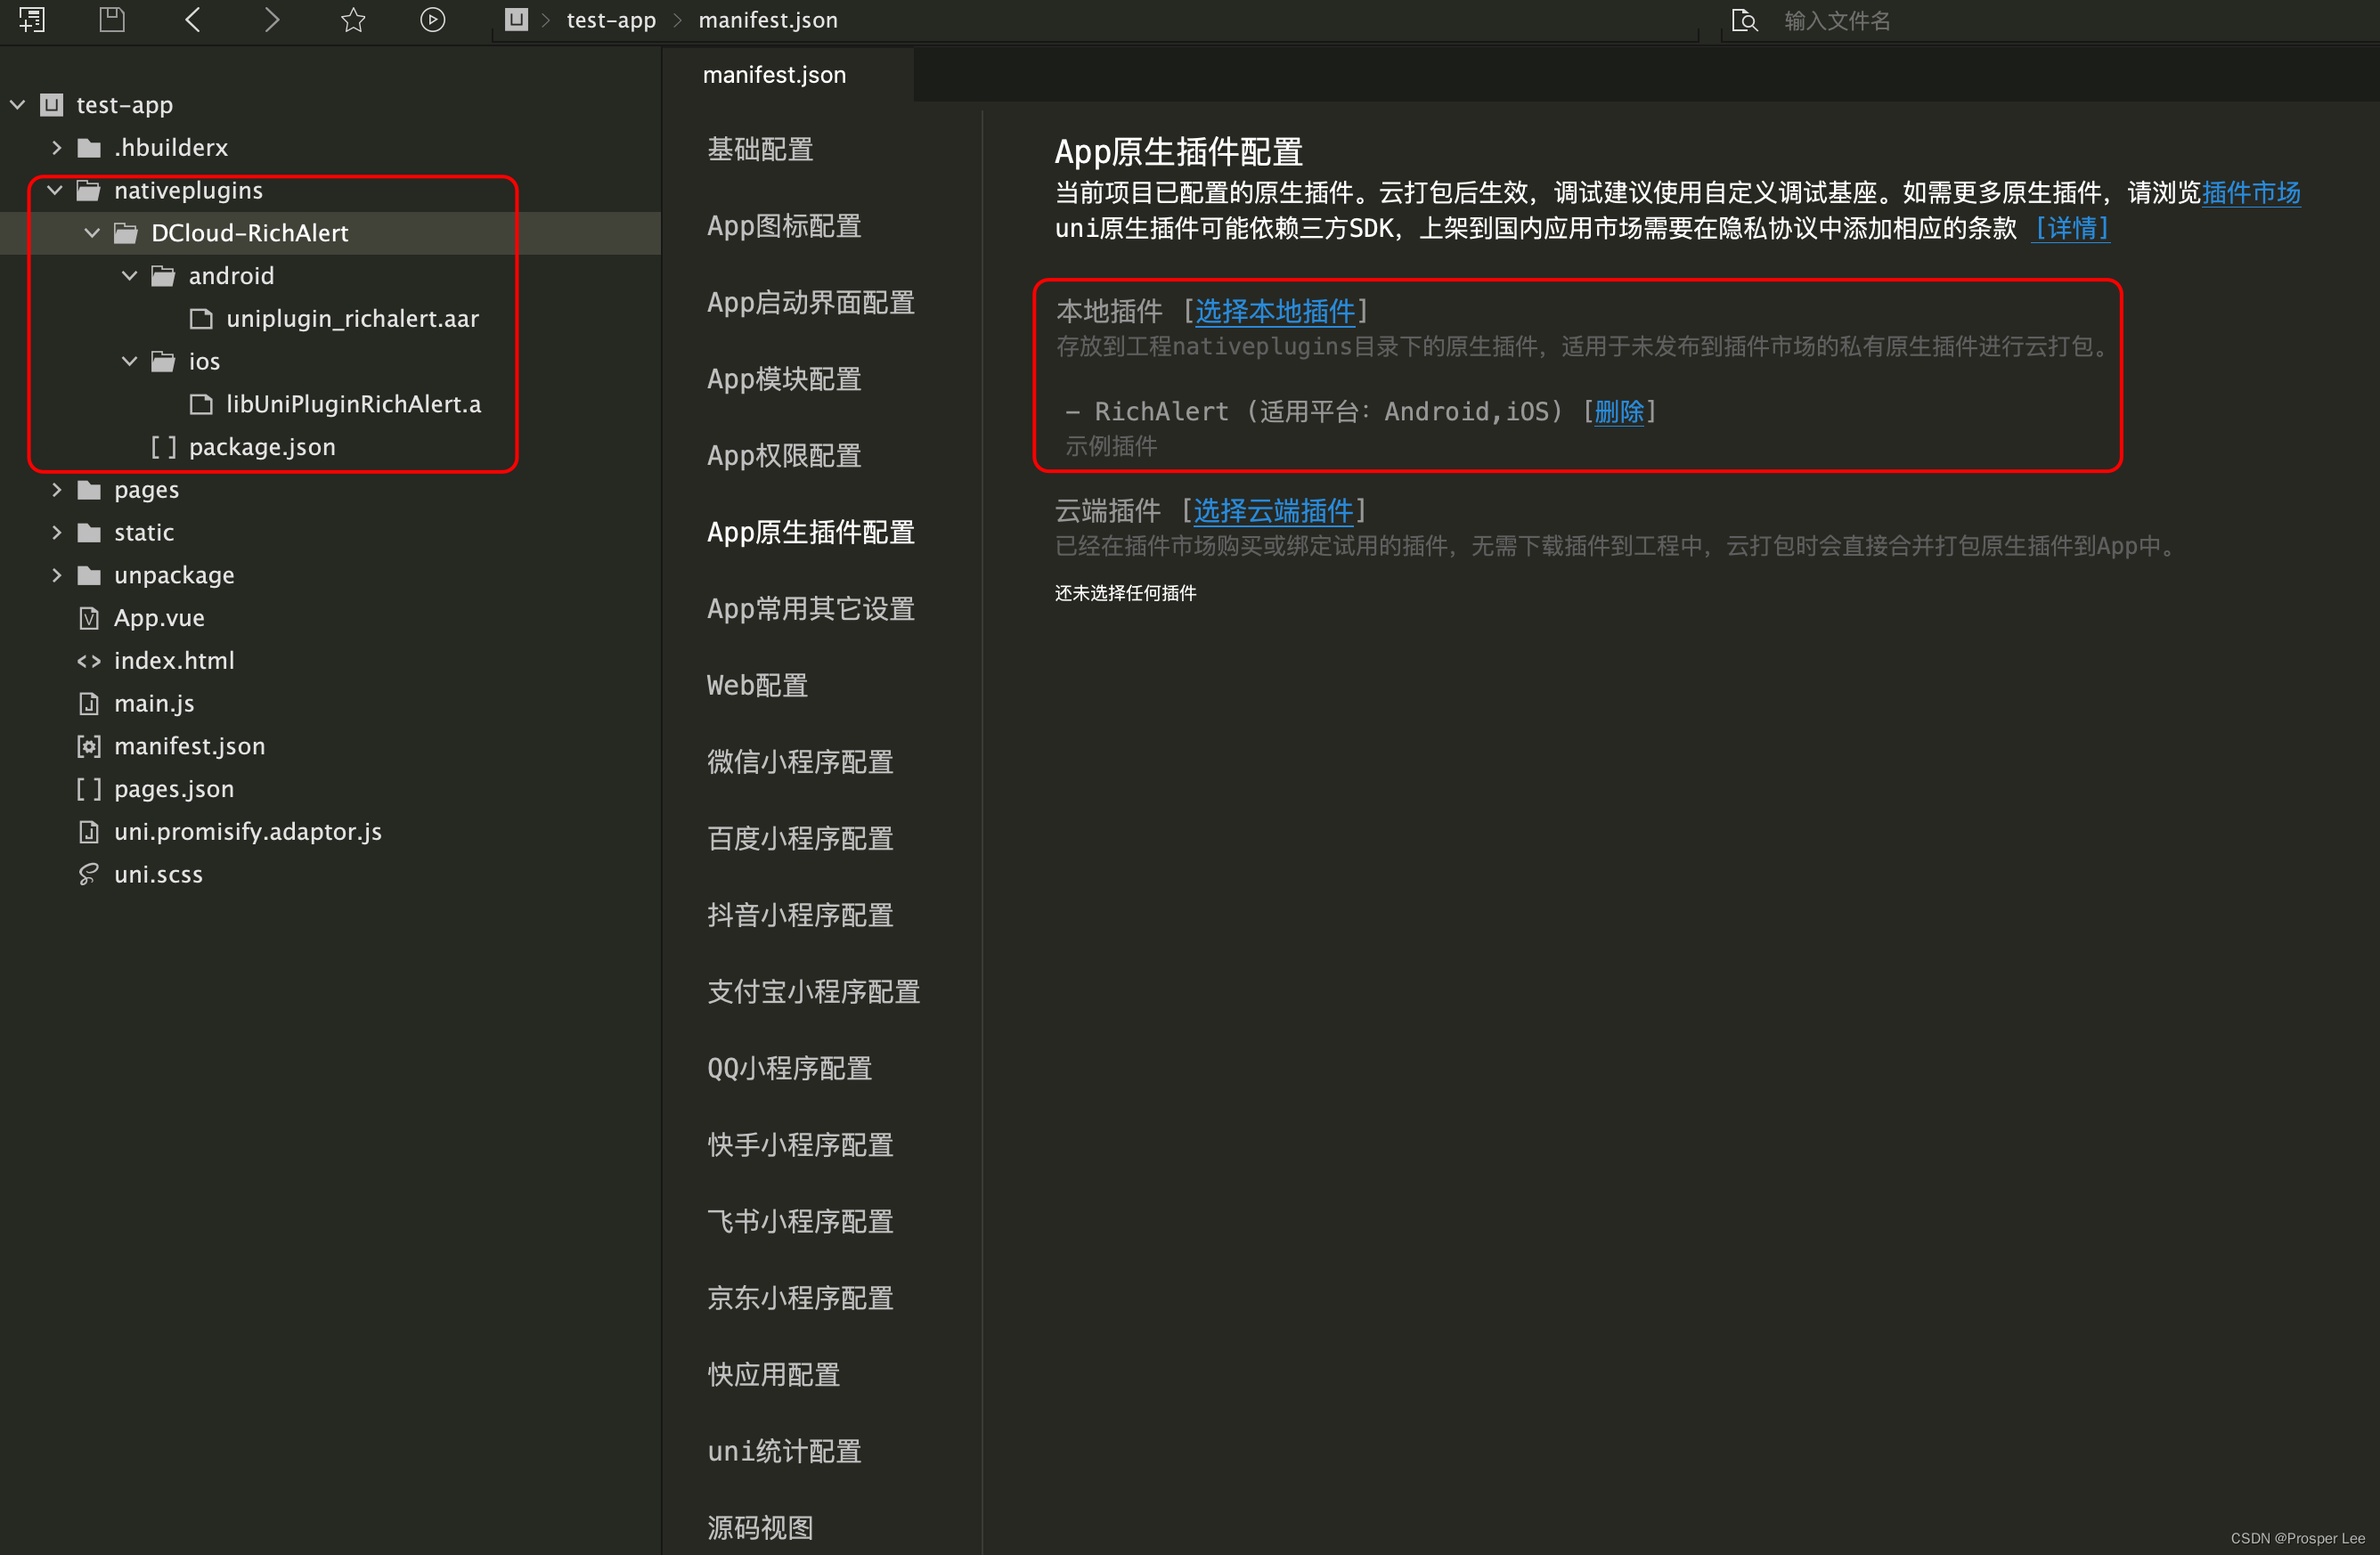Screen dimensions: 2380x1555
Task: Click the uniplugin_richalert.aar file icon
Action: (x=201, y=319)
